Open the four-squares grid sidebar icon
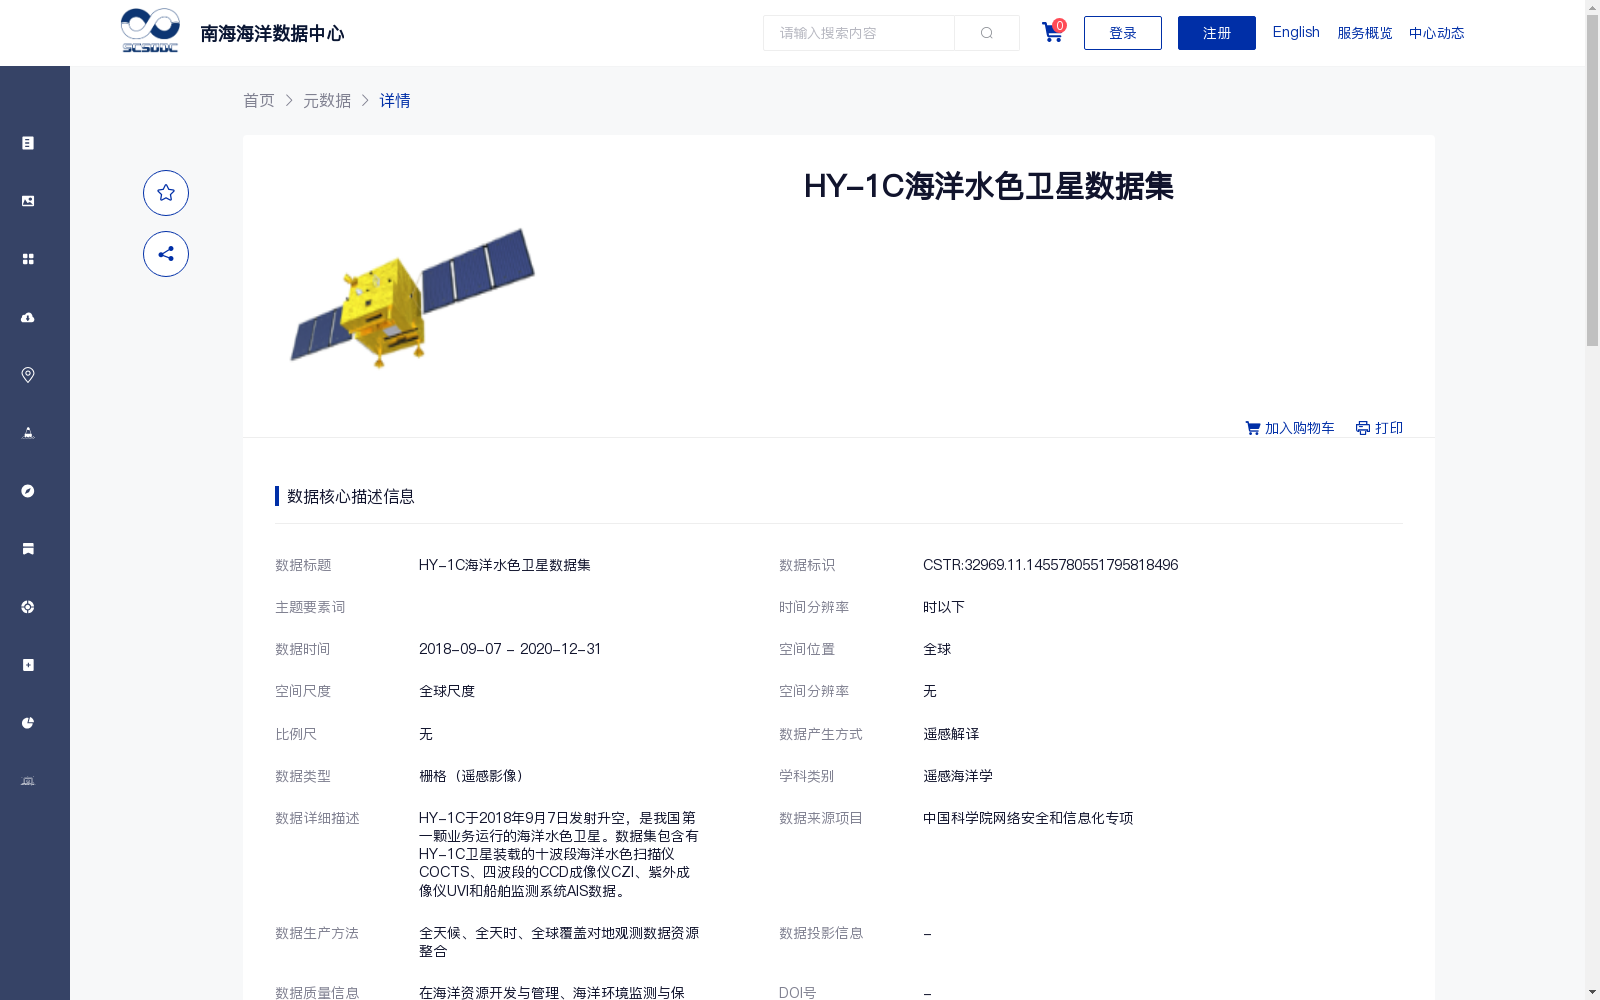 click(x=28, y=259)
